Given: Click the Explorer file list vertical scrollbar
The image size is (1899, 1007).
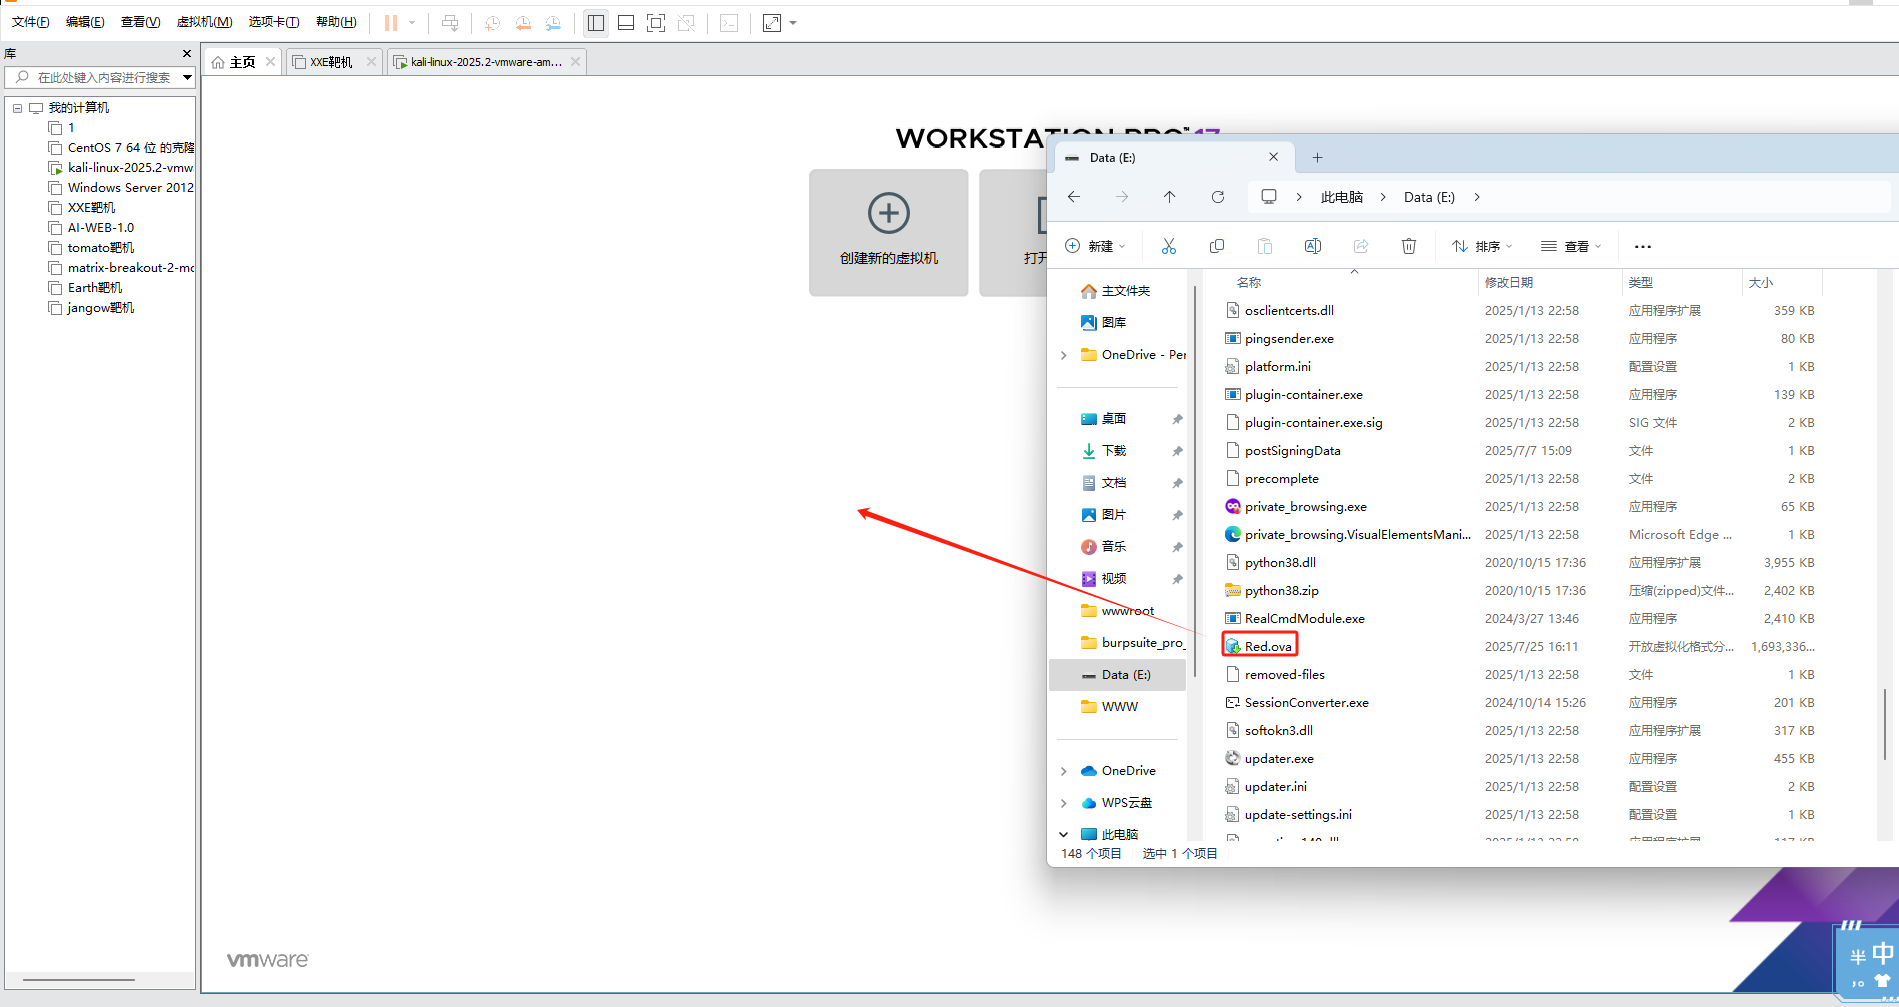Looking at the screenshot, I should point(1884,724).
